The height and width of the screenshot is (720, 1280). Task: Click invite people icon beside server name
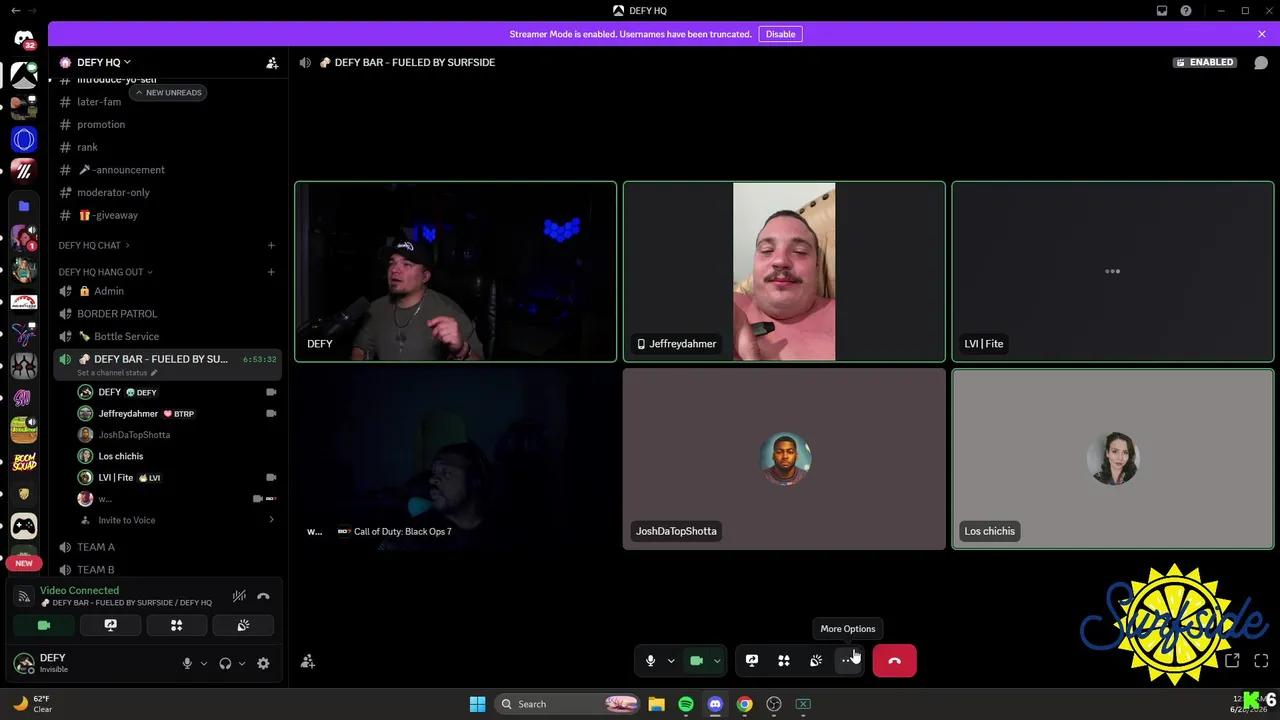coord(272,62)
